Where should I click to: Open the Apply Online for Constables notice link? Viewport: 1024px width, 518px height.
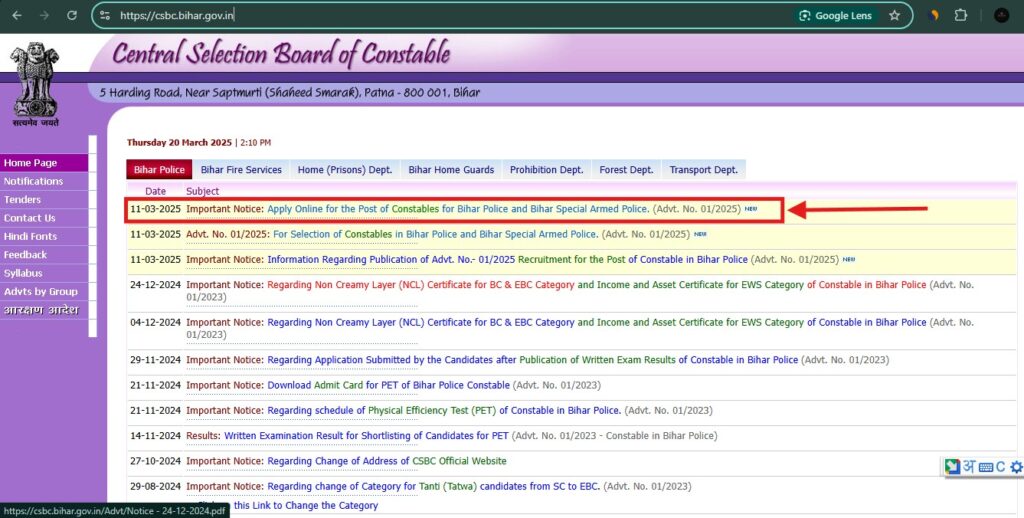click(x=458, y=209)
